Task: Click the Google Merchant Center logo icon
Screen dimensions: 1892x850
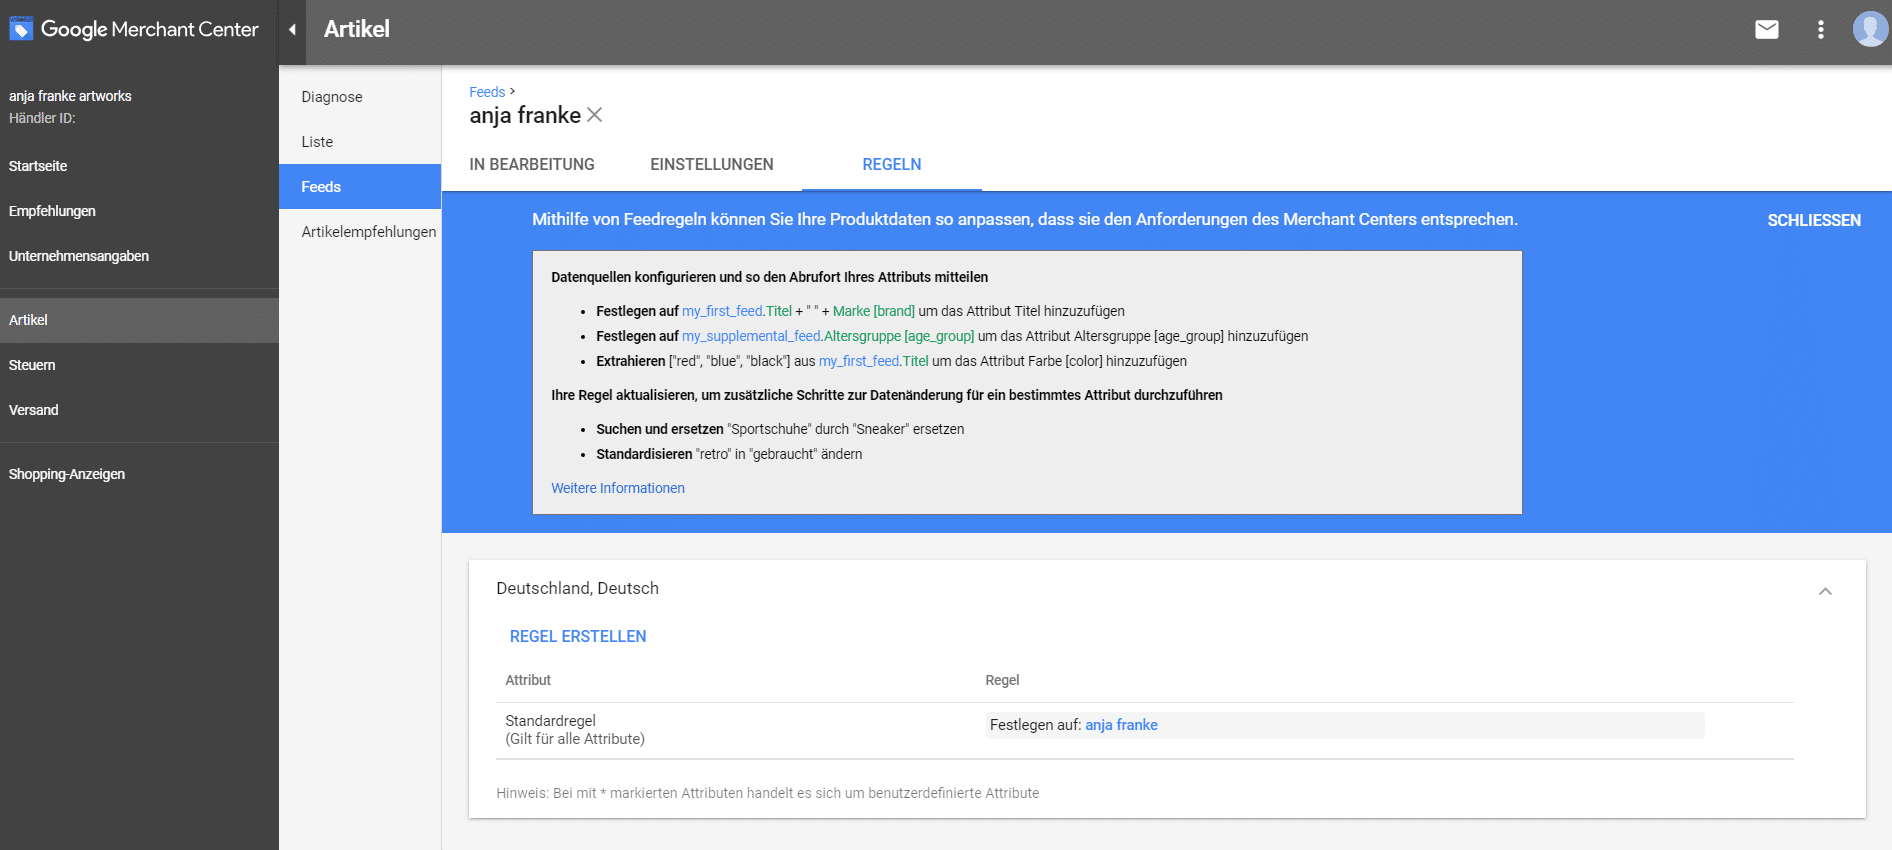Action: 21,29
